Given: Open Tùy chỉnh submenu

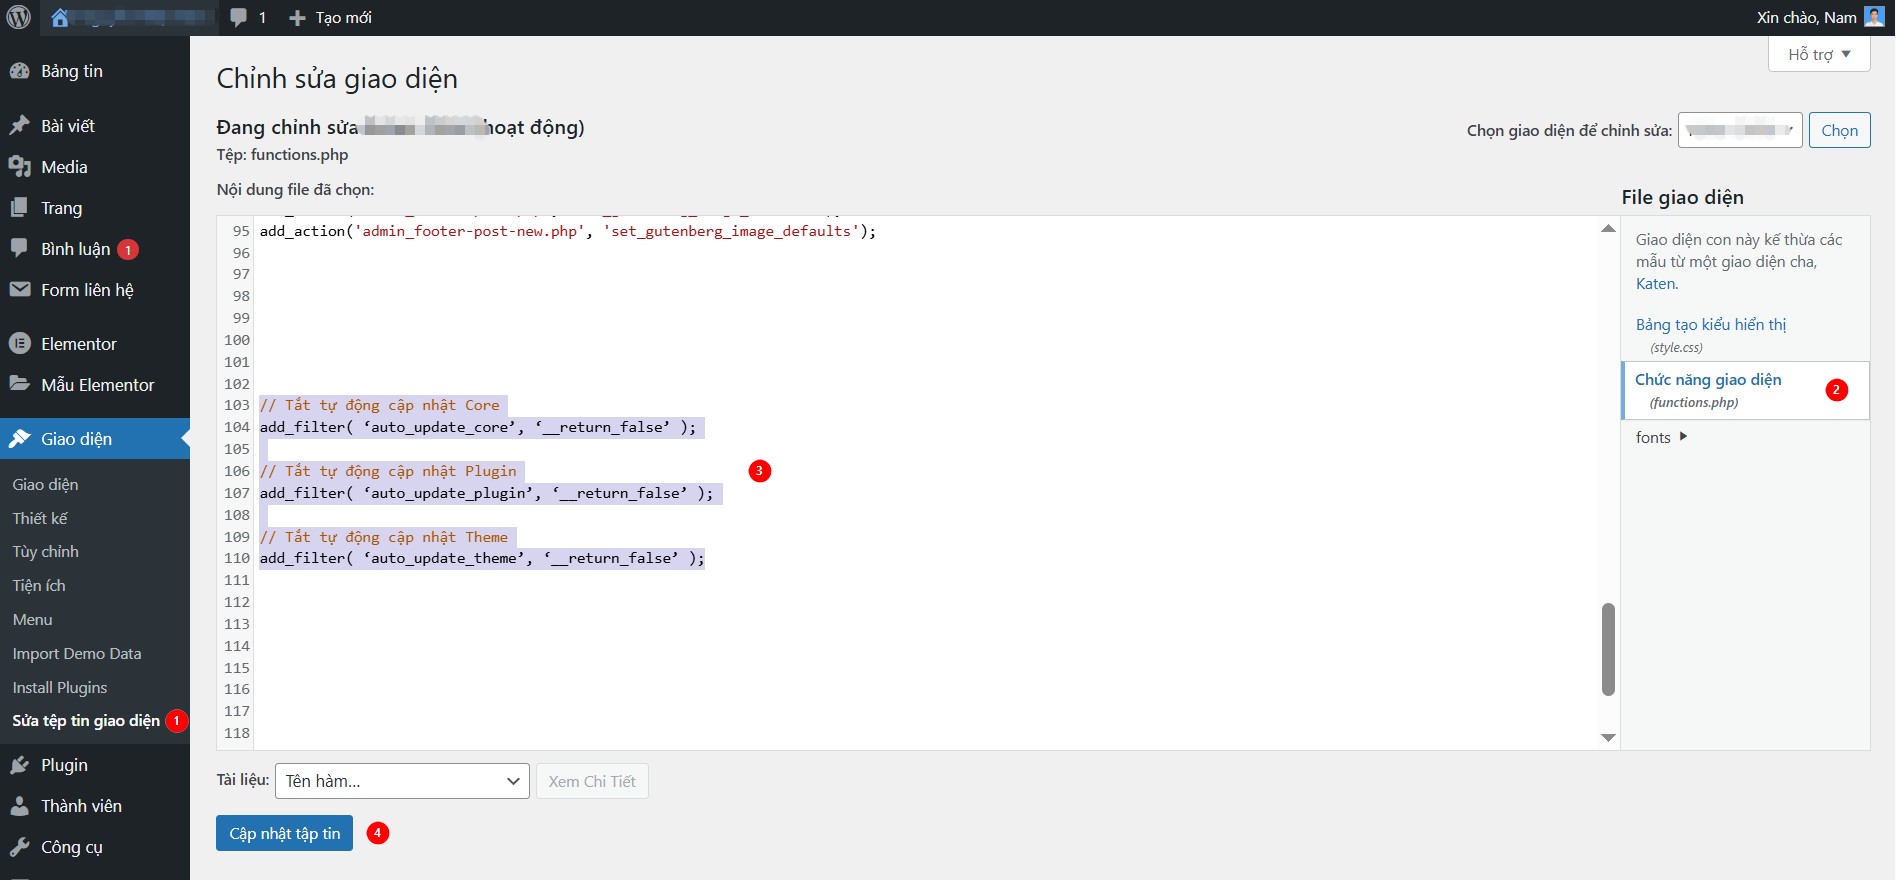Looking at the screenshot, I should click(45, 552).
